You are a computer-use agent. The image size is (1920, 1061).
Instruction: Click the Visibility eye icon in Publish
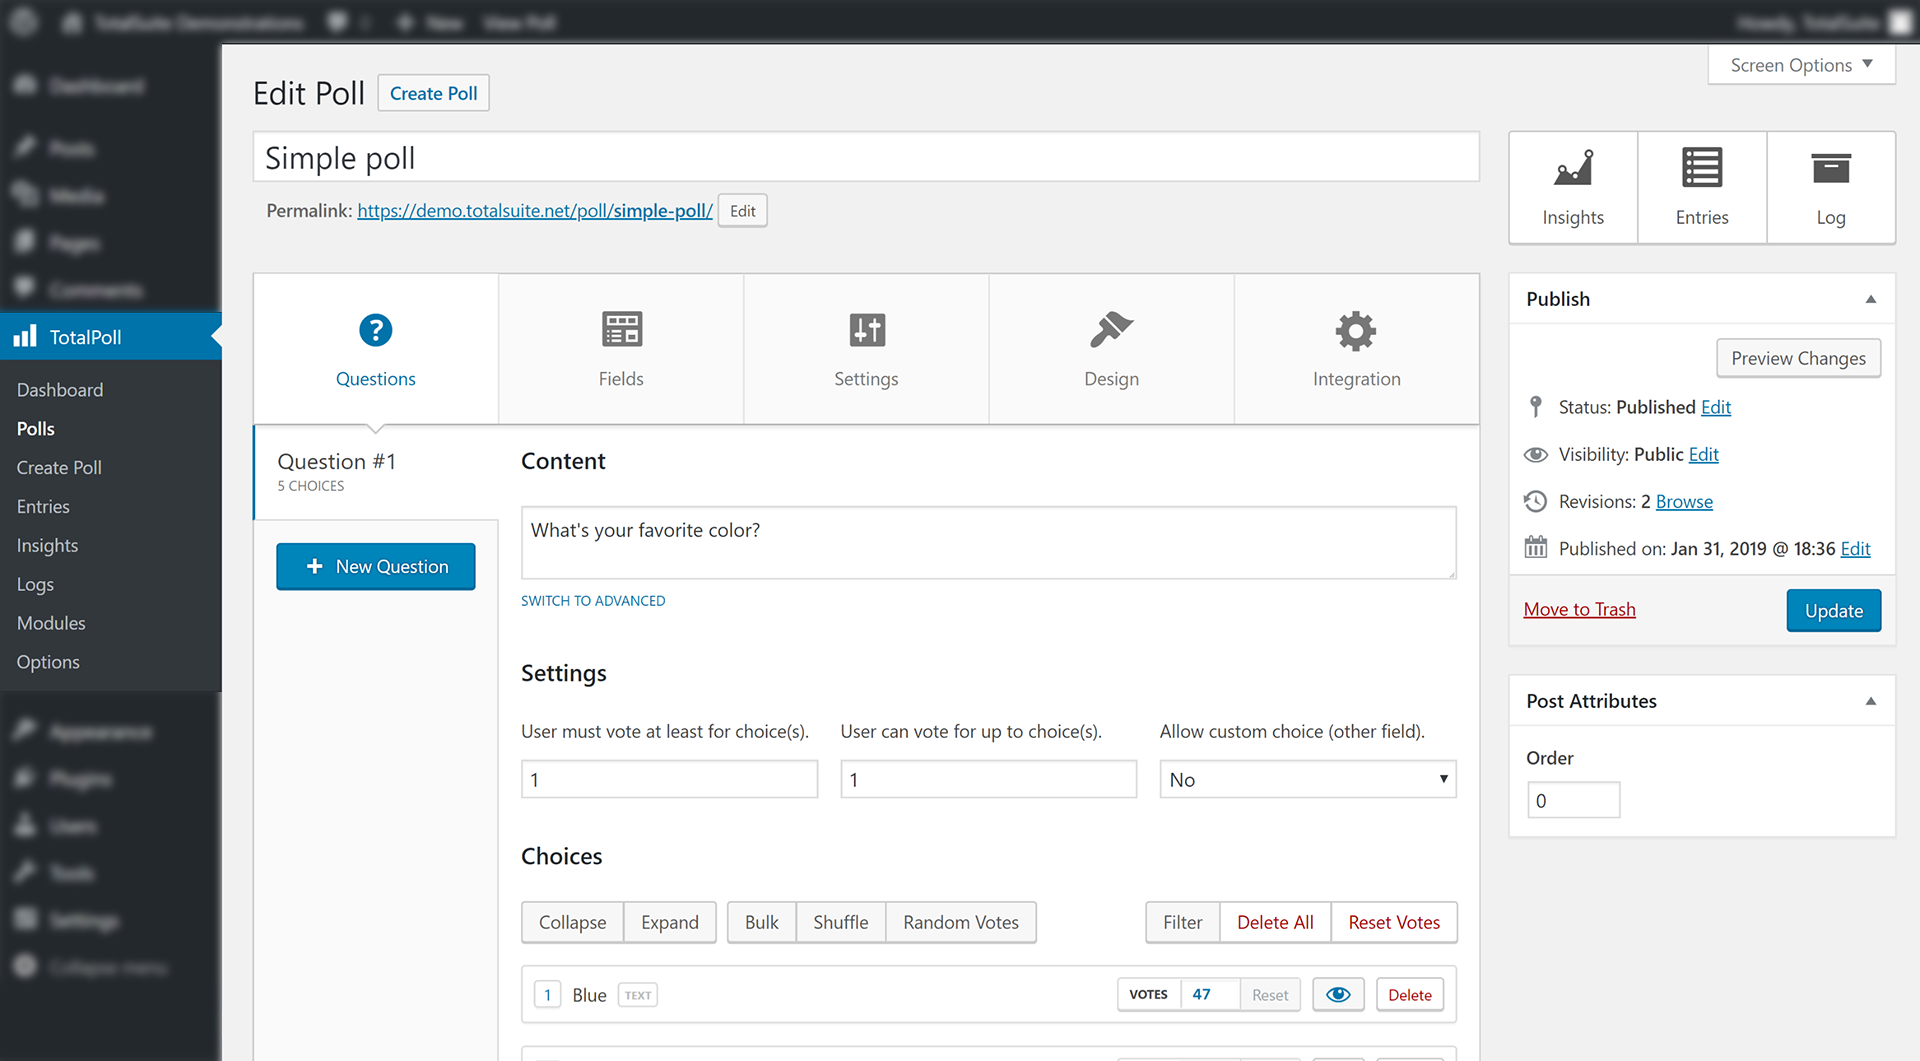[1536, 455]
